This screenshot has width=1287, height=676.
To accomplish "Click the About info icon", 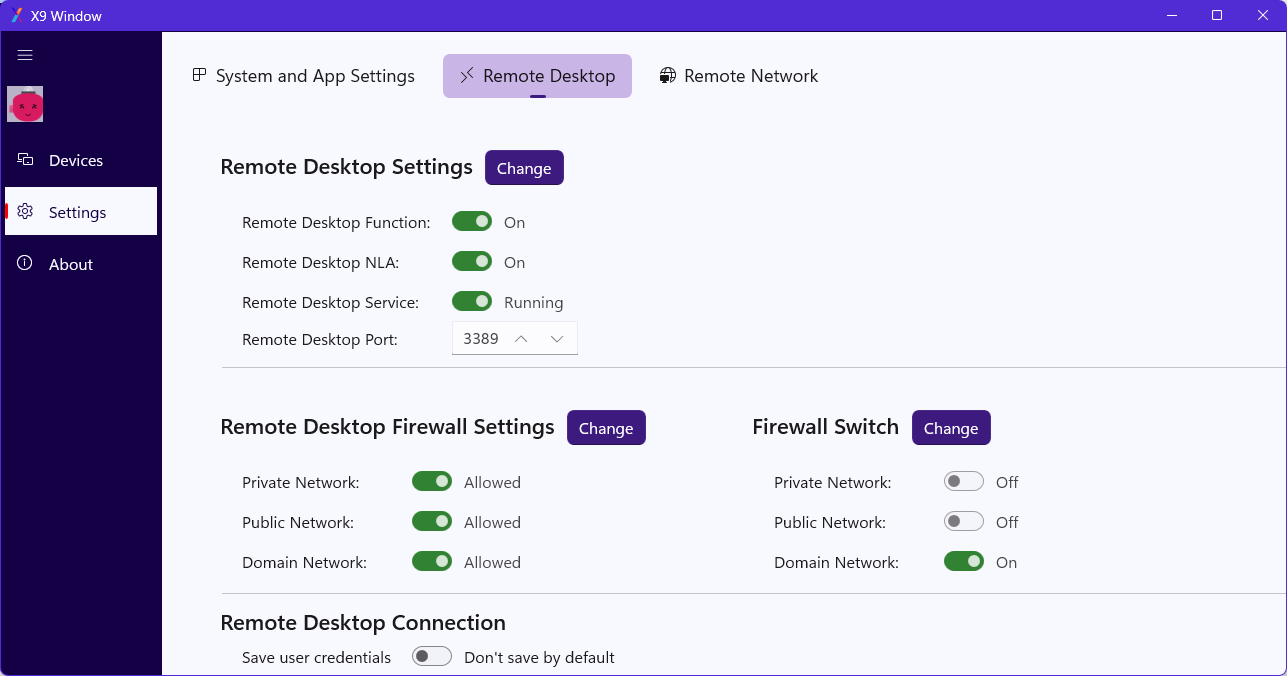I will [x=26, y=264].
